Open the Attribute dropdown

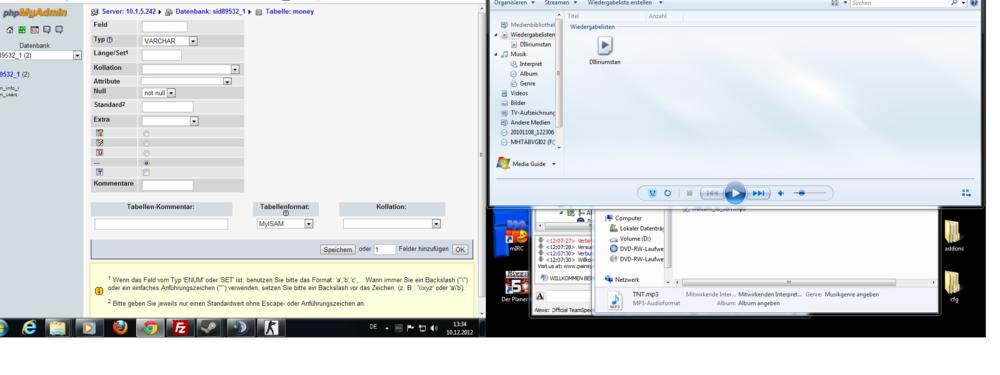(186, 81)
